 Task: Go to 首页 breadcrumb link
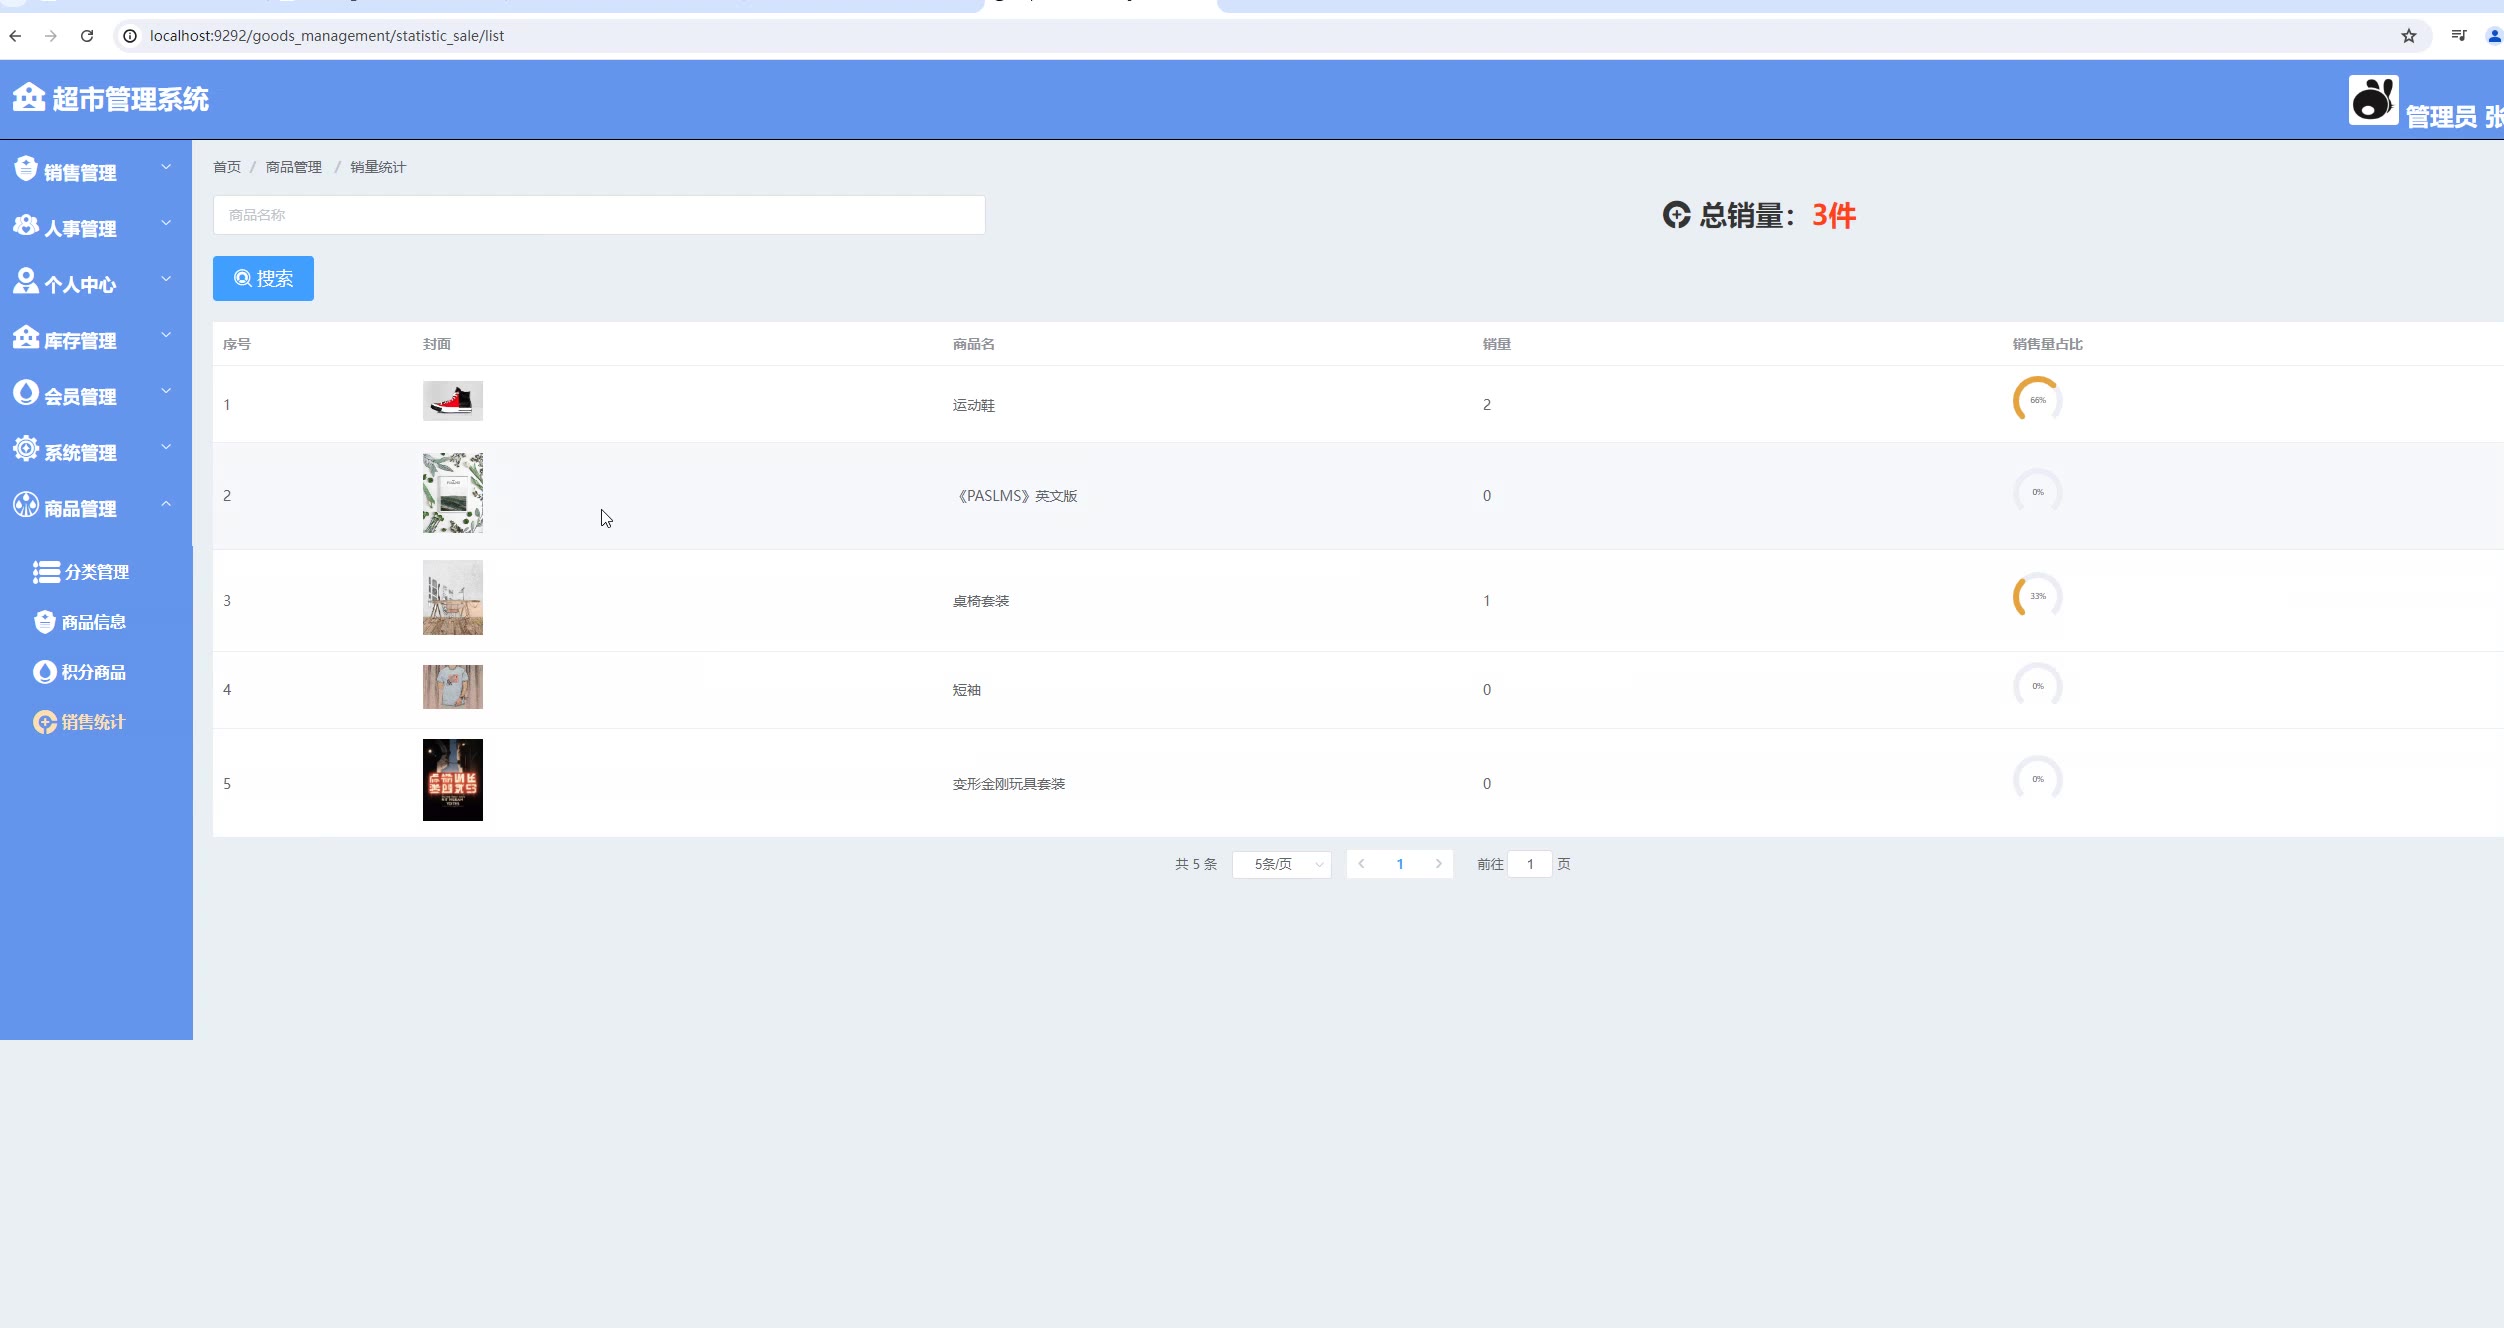227,167
